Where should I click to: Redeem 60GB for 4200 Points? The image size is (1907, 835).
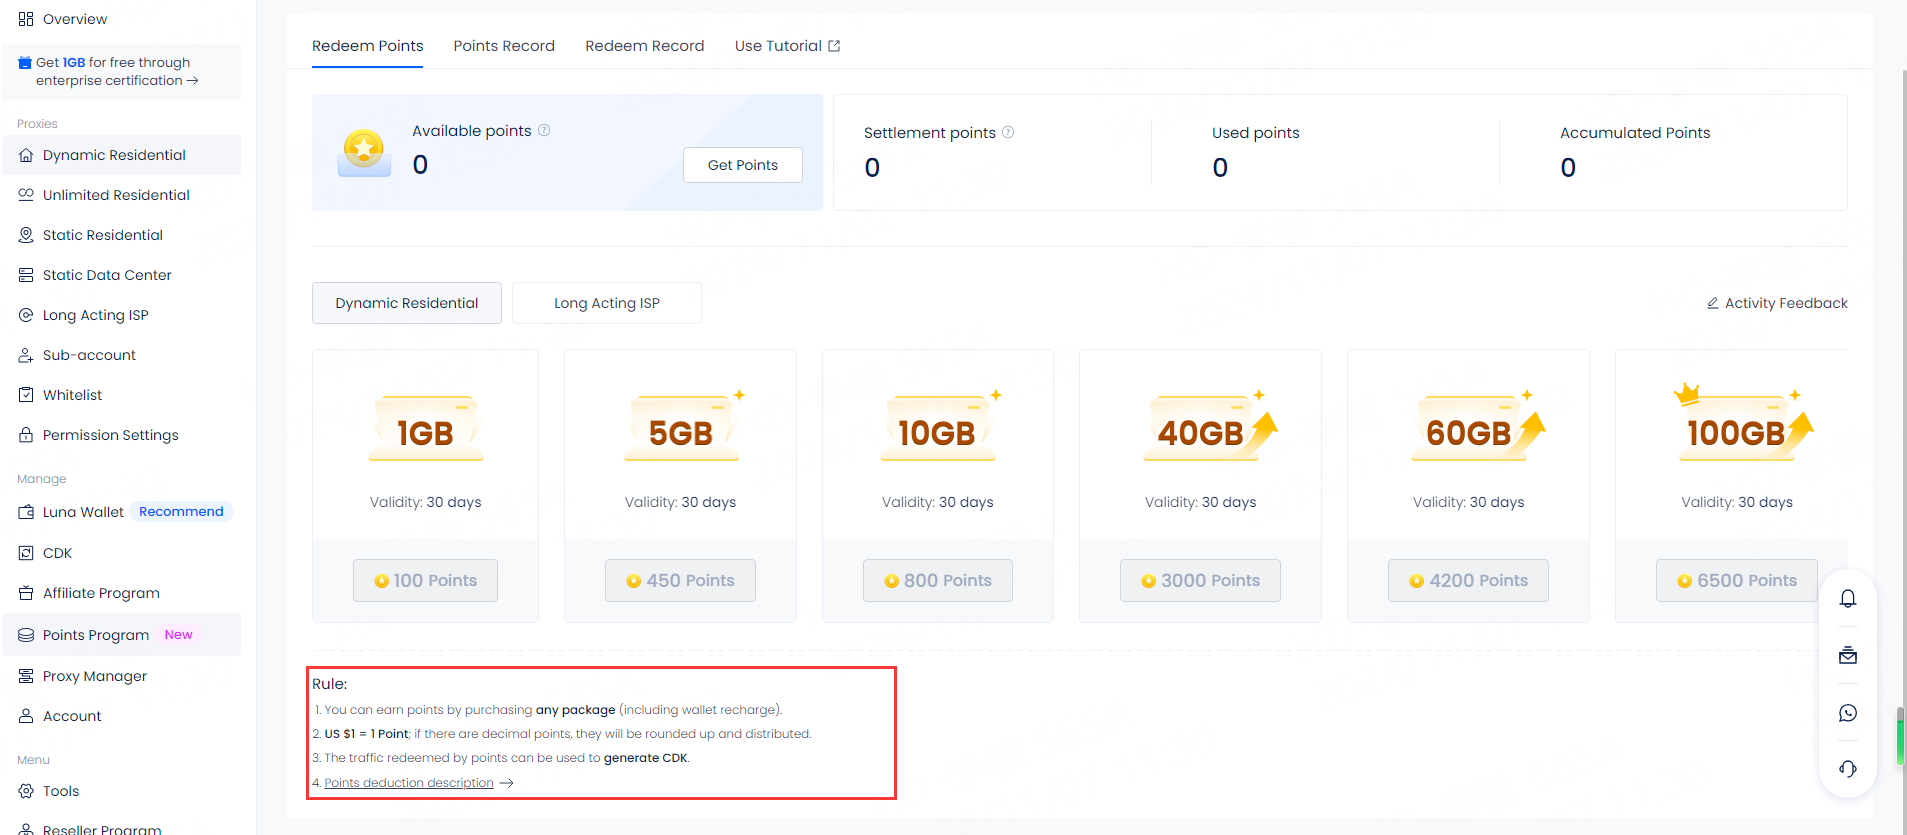pos(1468,580)
